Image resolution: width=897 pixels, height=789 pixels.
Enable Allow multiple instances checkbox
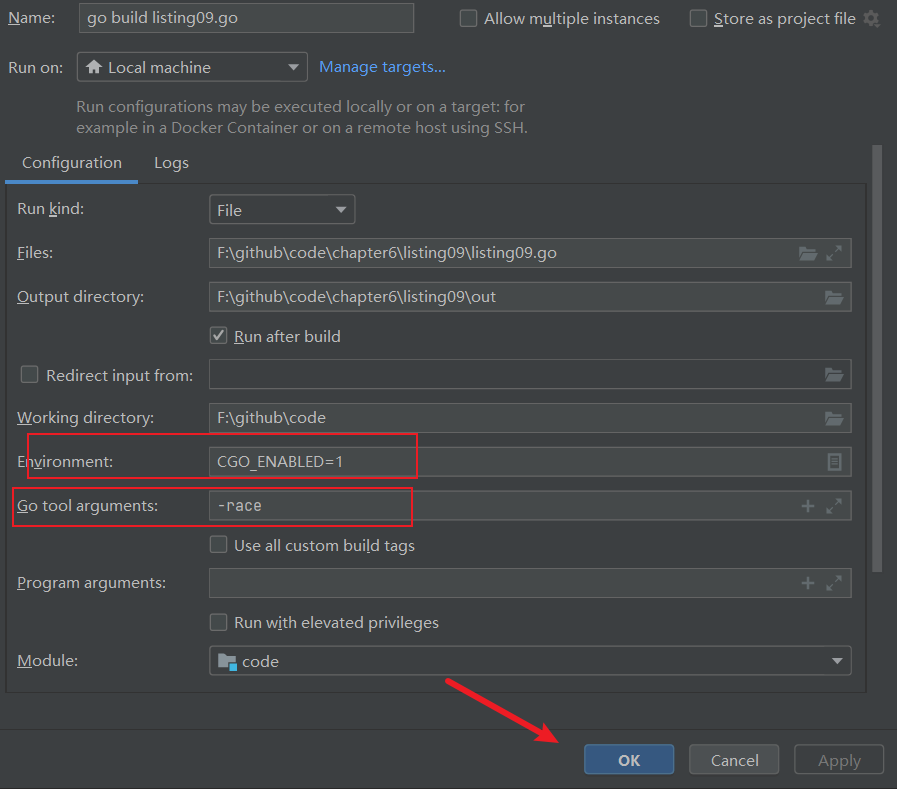(468, 19)
